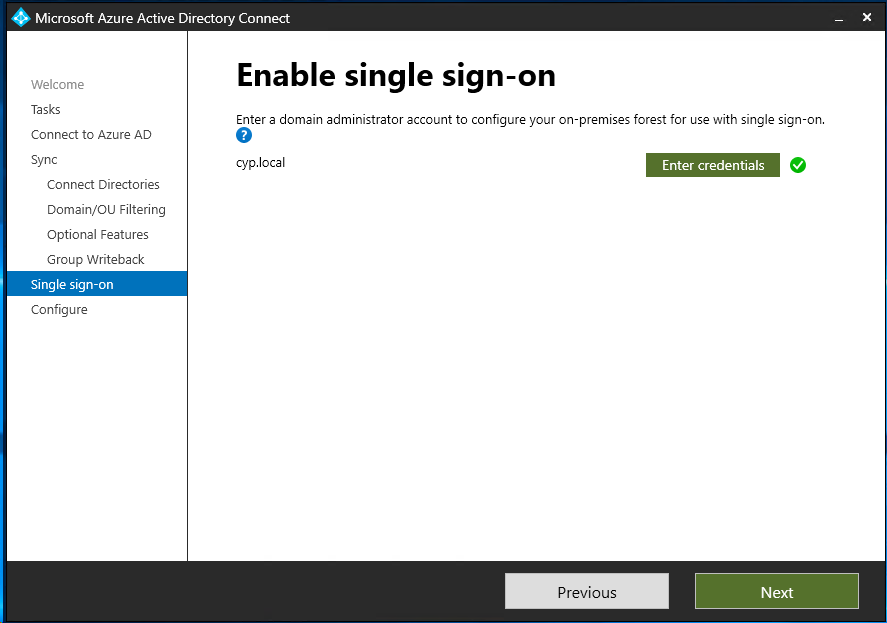This screenshot has width=887, height=623.
Task: Return to the Previous wizard page
Action: (x=587, y=591)
